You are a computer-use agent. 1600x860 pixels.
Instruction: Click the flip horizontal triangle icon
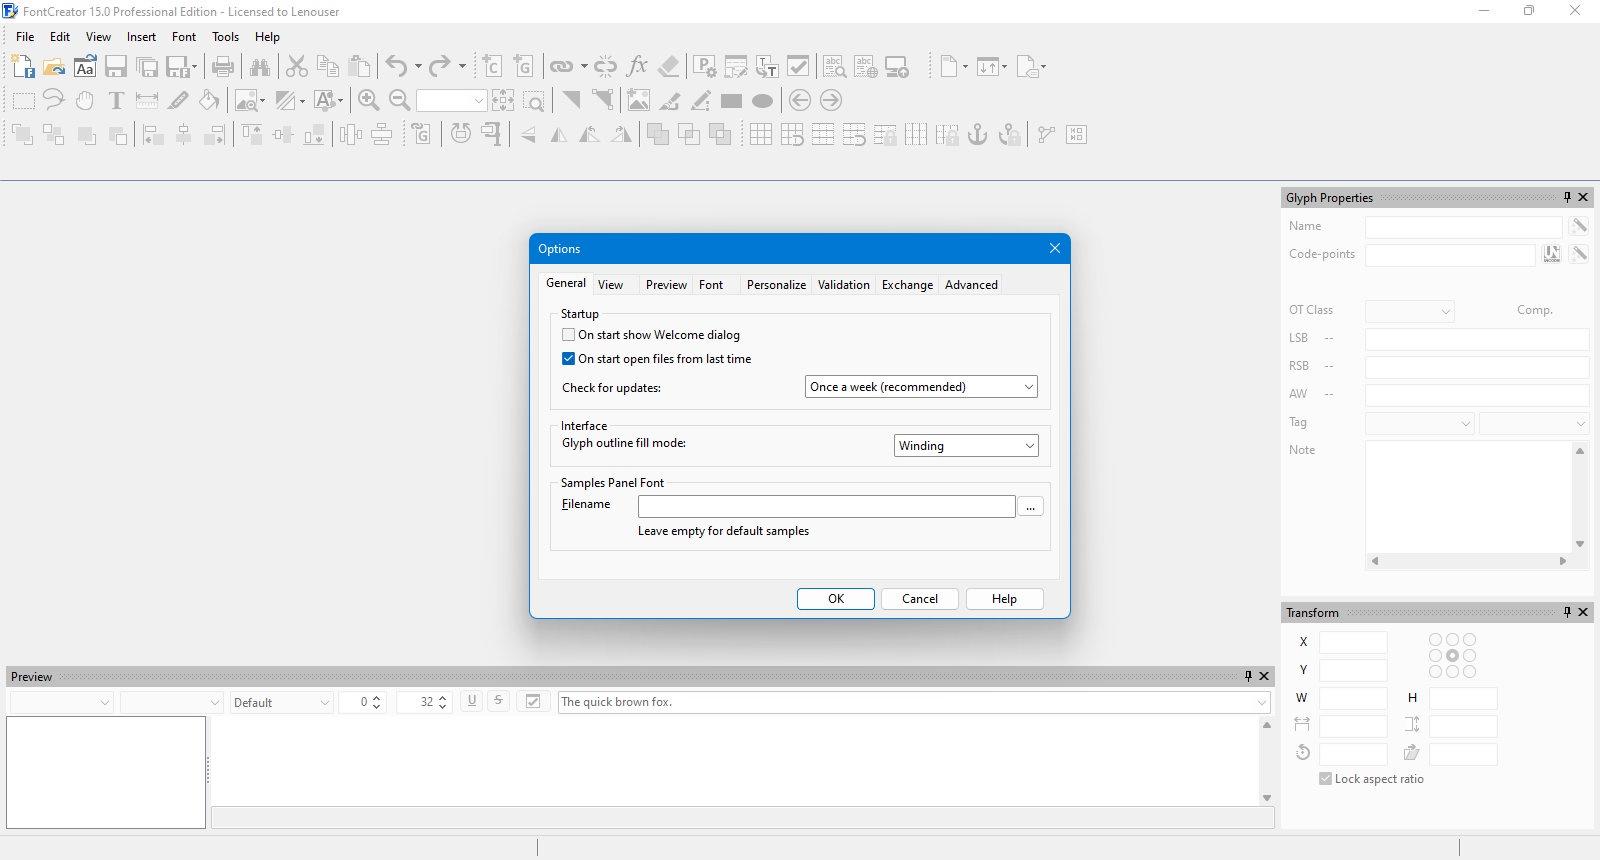pos(559,134)
